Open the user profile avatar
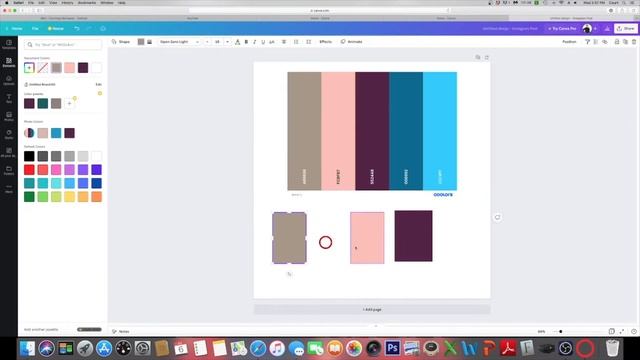Image resolution: width=640 pixels, height=360 pixels. [587, 29]
